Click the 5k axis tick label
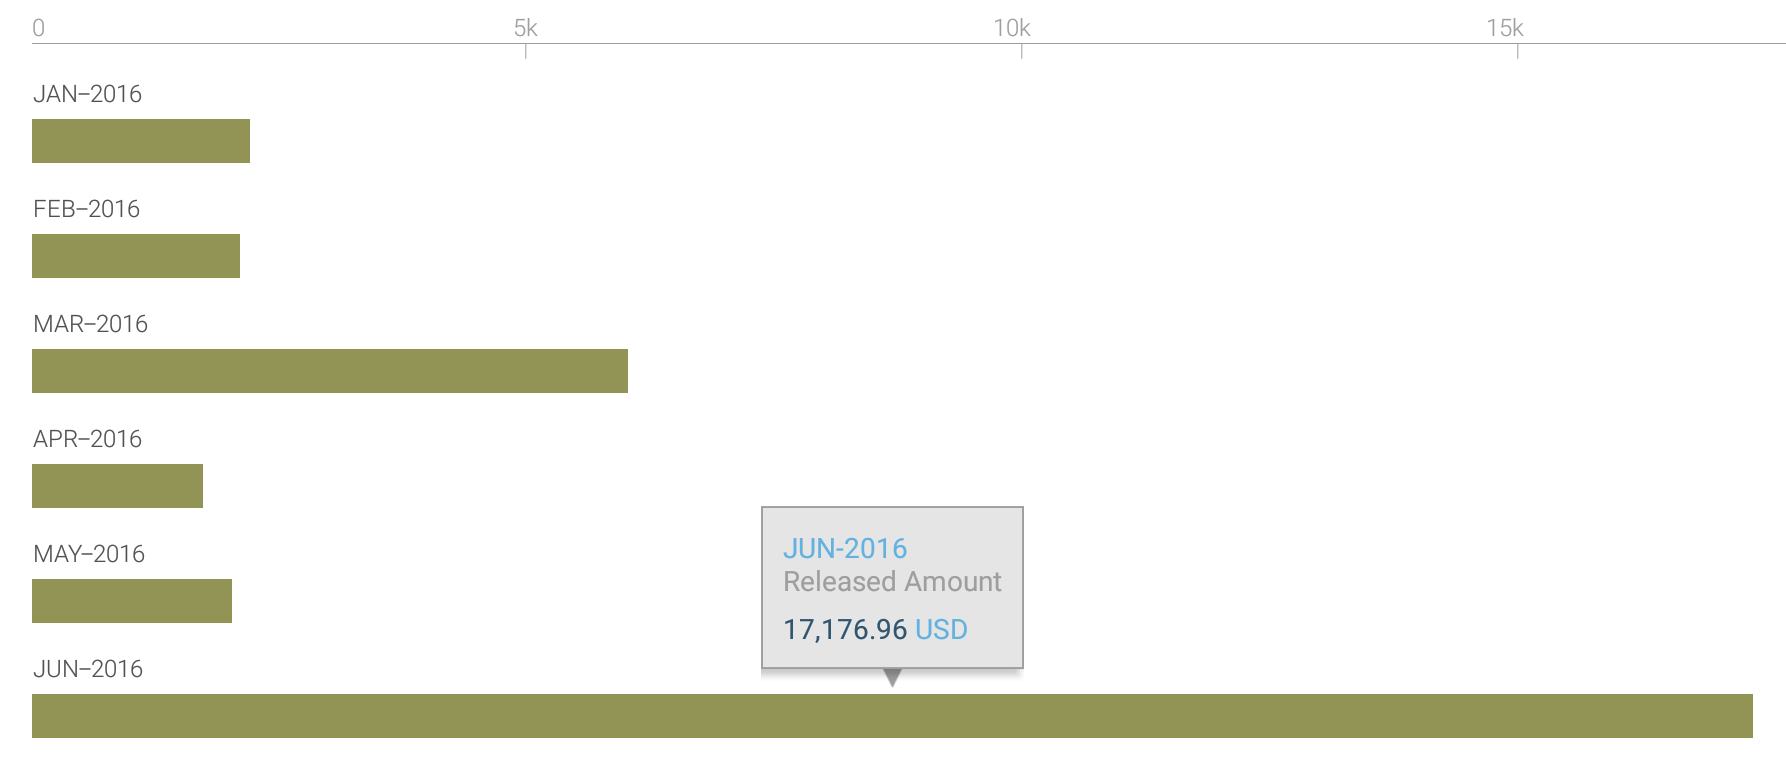The image size is (1786, 766). pos(526,28)
